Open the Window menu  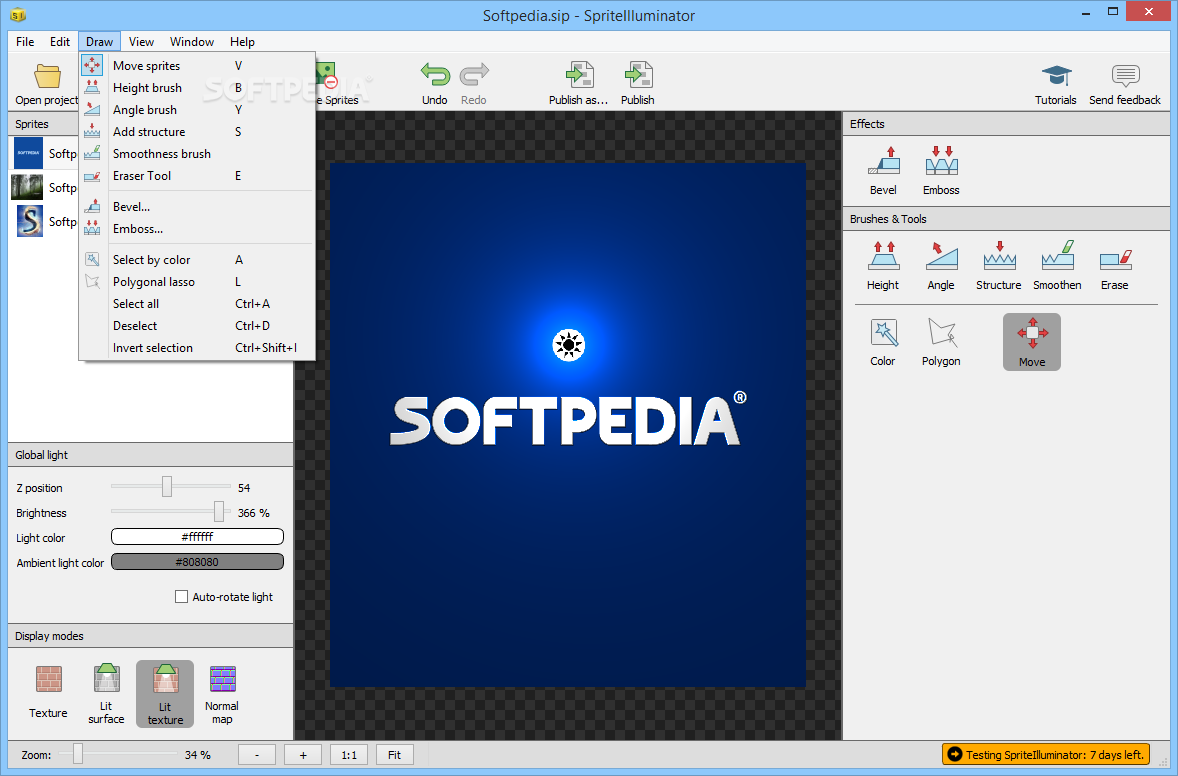[x=192, y=41]
